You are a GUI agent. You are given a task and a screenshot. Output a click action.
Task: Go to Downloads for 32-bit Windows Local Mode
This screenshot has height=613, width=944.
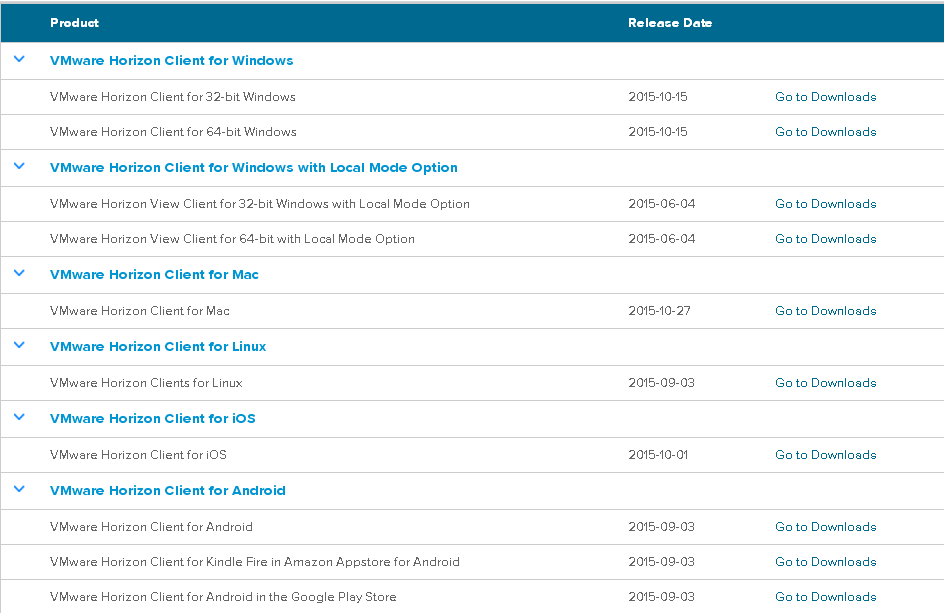[825, 204]
